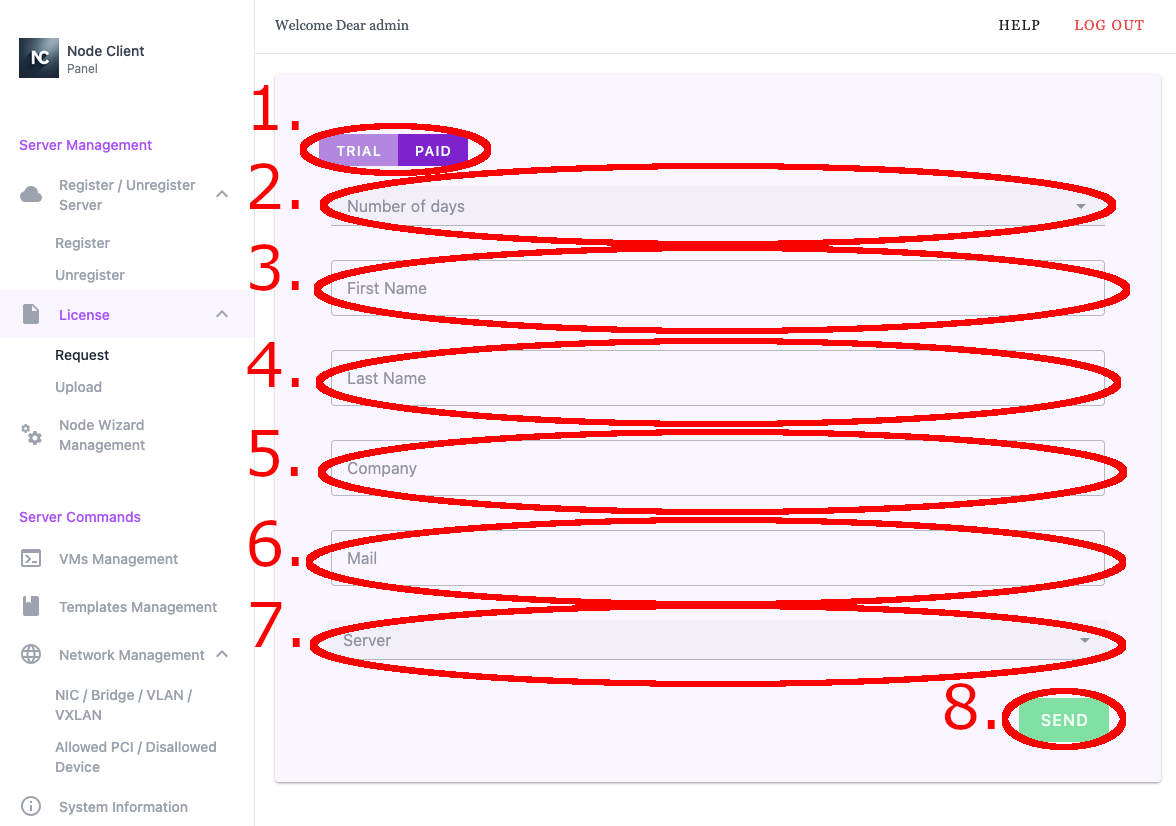Open the Upload license menu item
Image resolution: width=1176 pixels, height=826 pixels.
(x=78, y=387)
